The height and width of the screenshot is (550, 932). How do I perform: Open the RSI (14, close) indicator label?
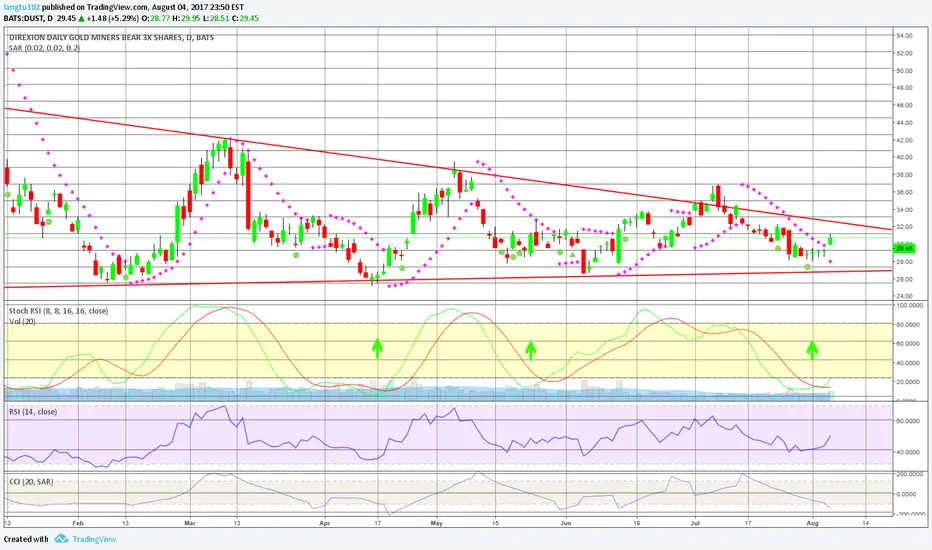(33, 411)
